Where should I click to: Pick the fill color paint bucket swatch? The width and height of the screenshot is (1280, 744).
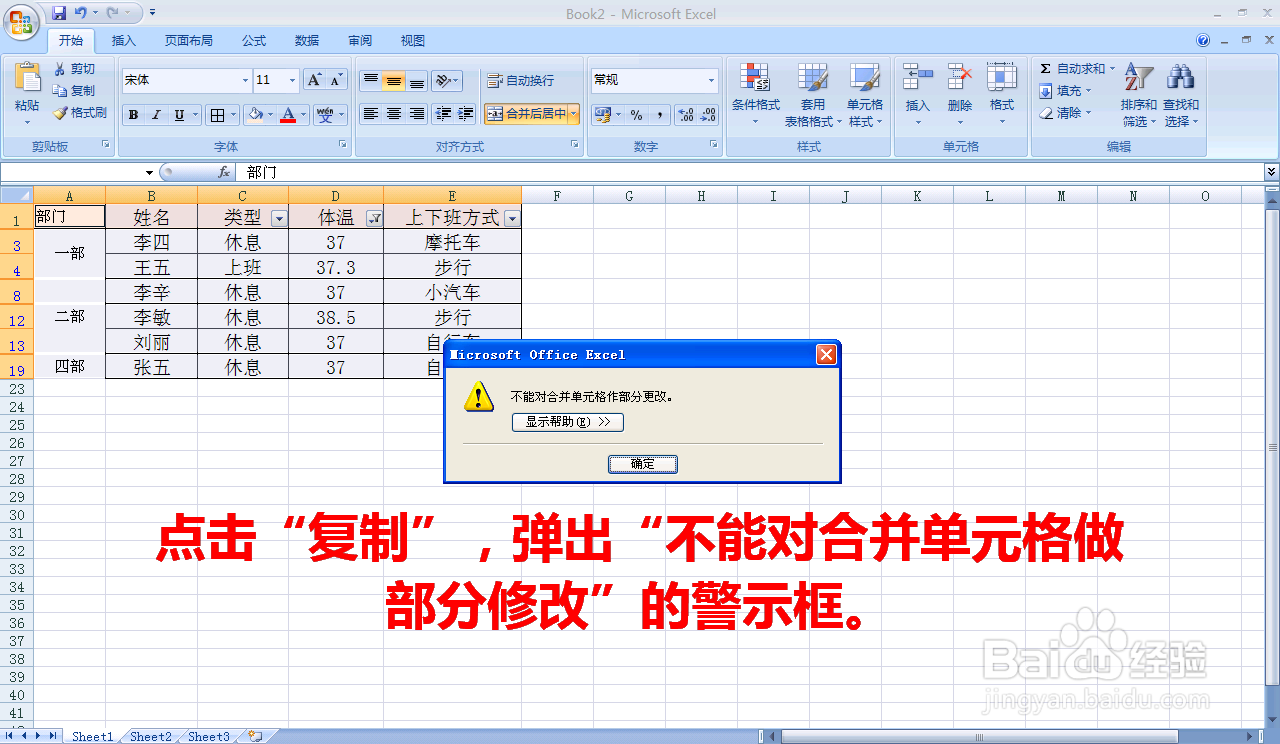coord(255,115)
